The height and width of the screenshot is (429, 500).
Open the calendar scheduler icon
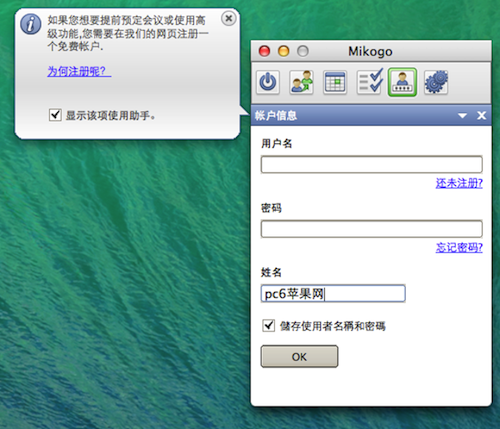tap(335, 82)
